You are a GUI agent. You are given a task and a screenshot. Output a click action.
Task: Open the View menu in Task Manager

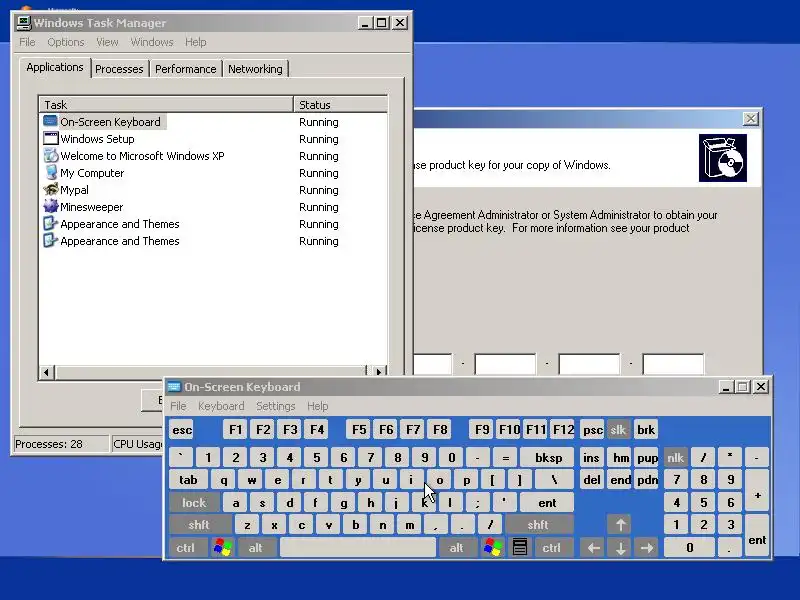click(107, 42)
